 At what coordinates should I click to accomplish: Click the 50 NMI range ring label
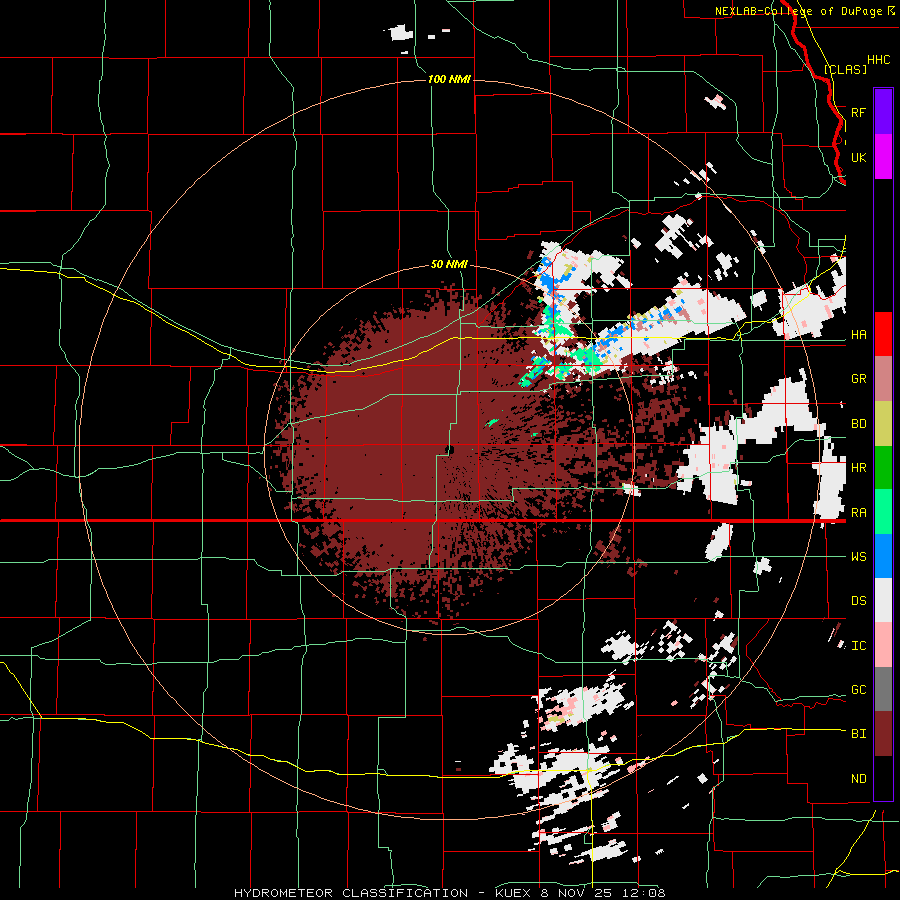449,264
